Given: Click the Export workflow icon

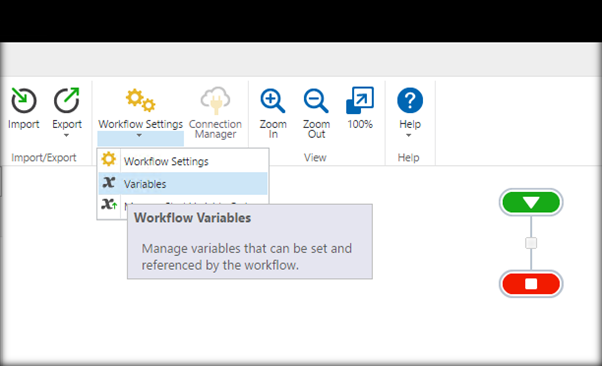Looking at the screenshot, I should [67, 100].
